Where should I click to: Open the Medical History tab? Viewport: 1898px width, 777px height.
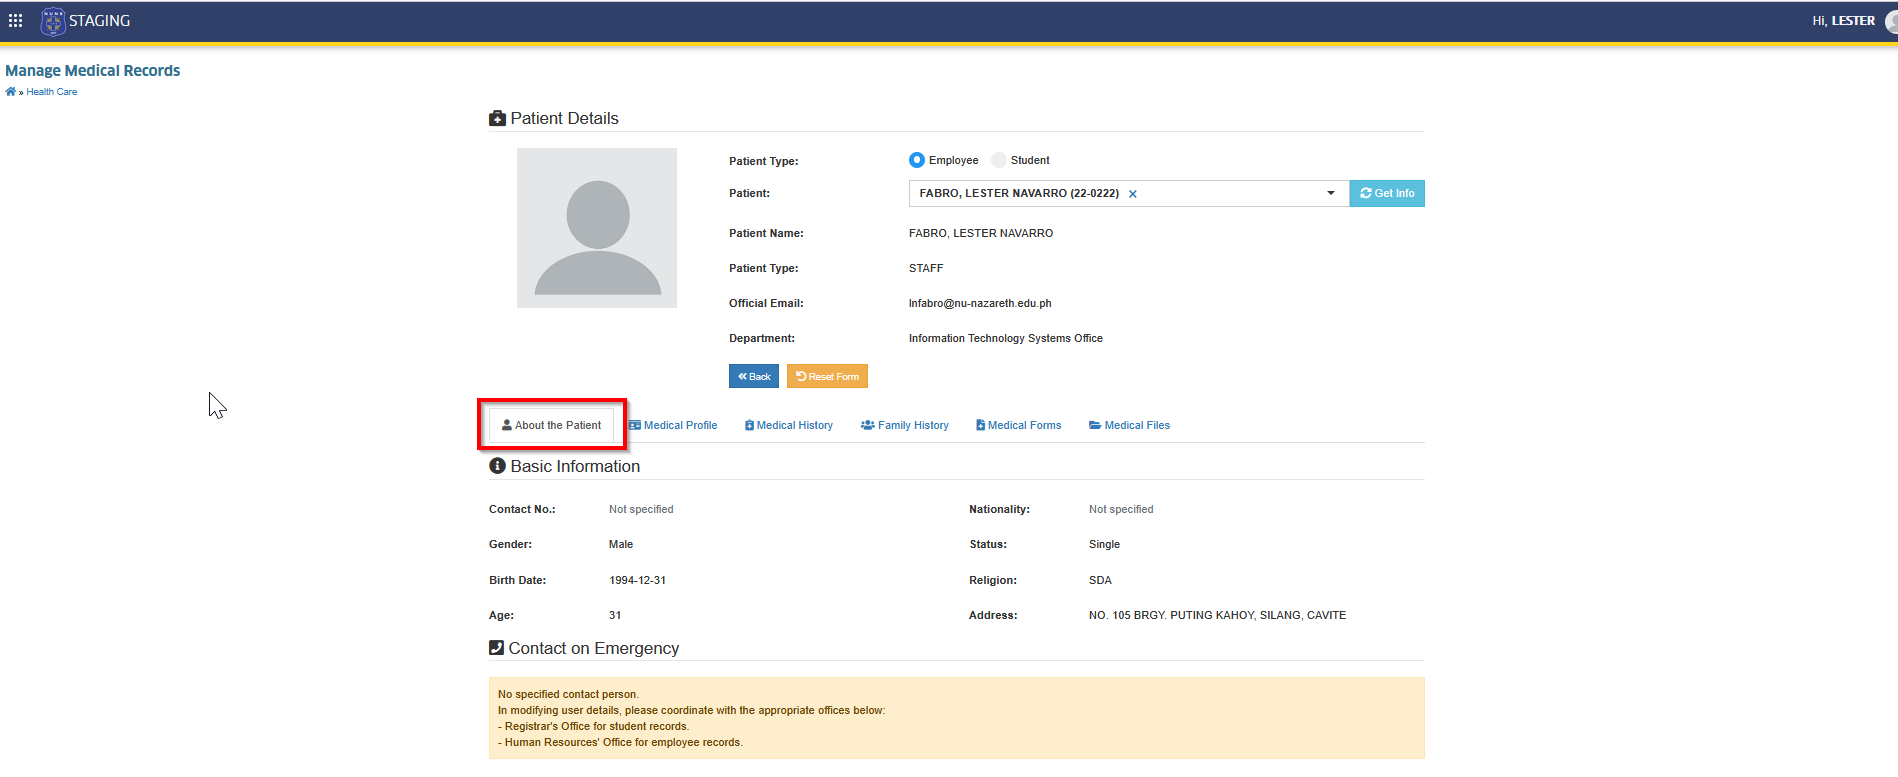789,425
